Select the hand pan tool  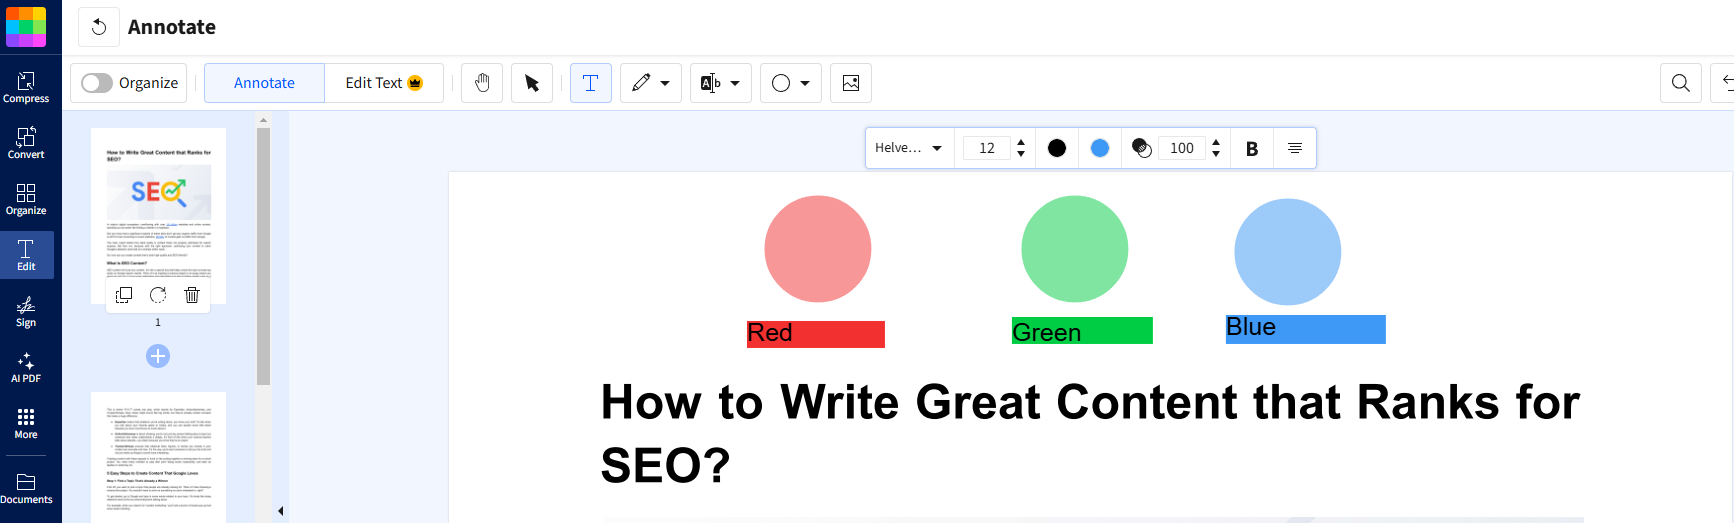click(x=482, y=83)
